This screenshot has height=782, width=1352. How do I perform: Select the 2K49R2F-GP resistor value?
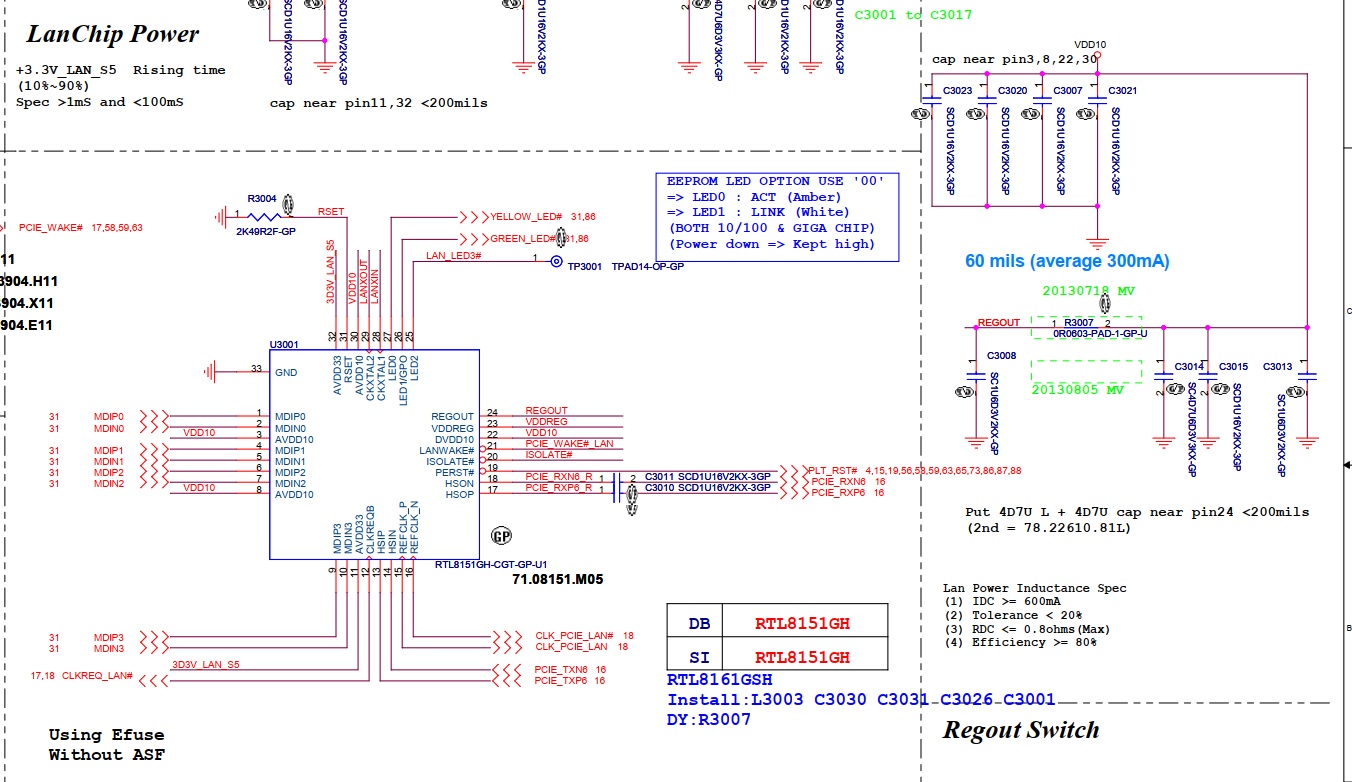265,230
